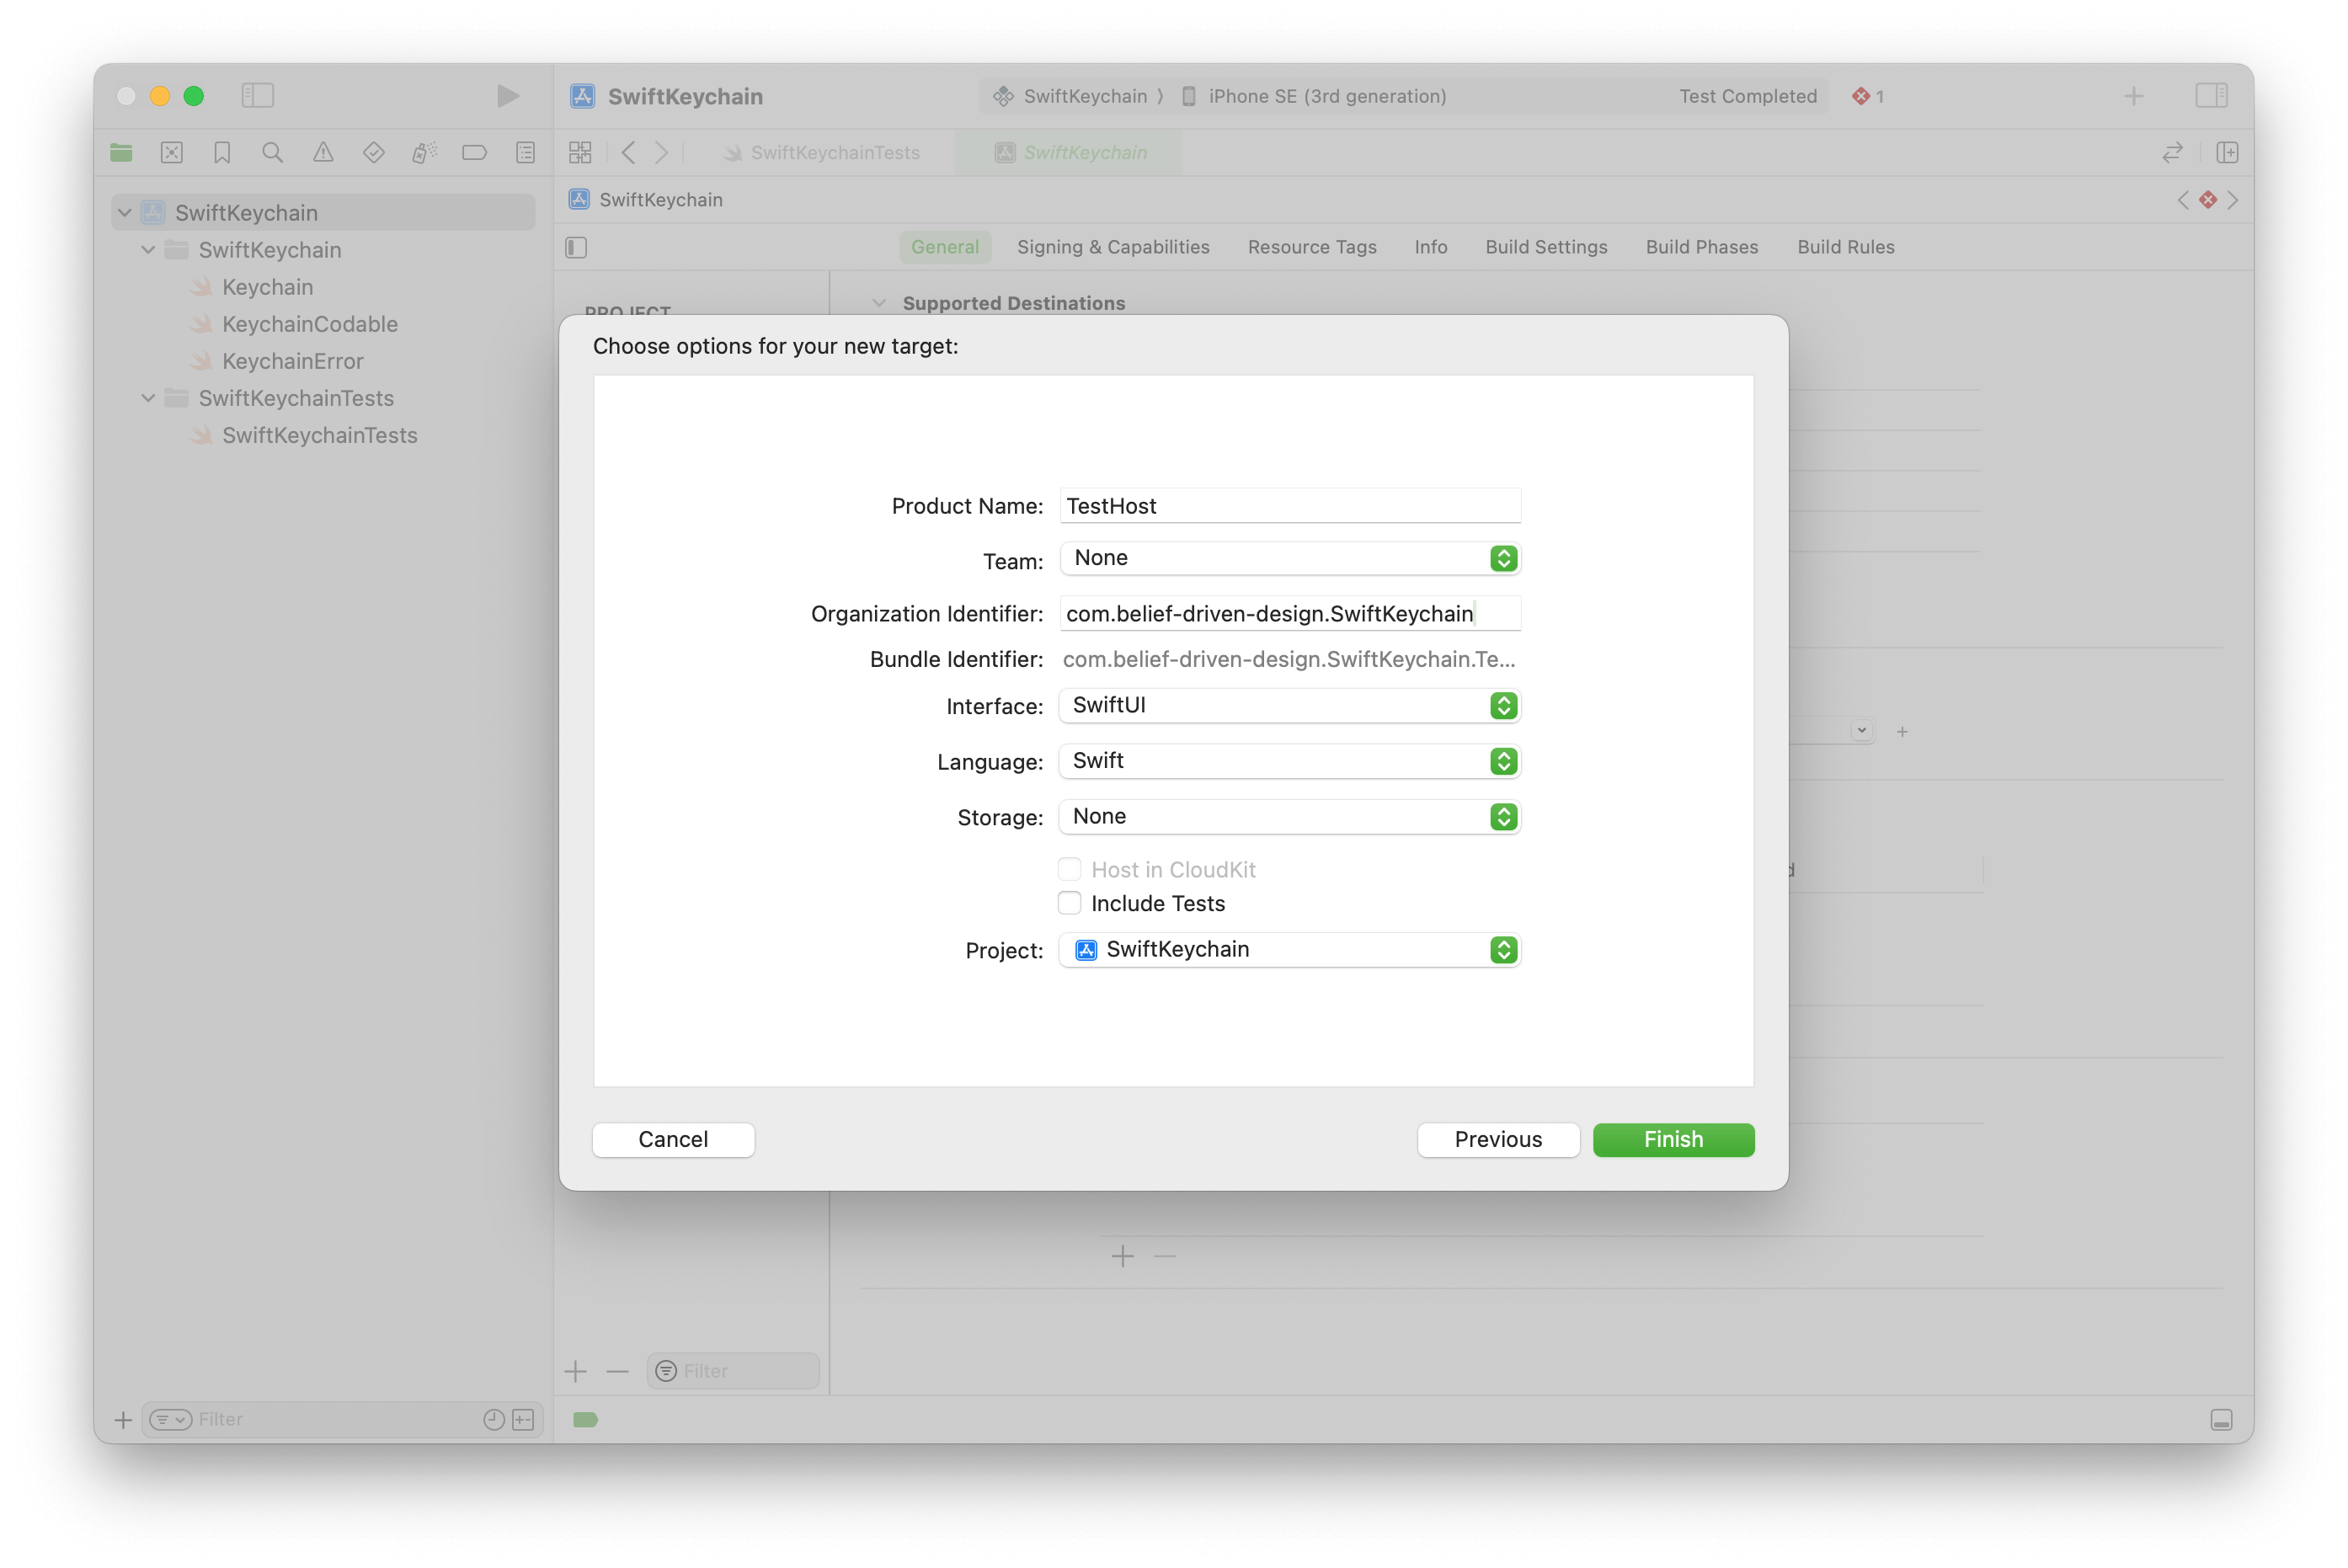
Task: Click the editor swap arrows icon
Action: click(2172, 152)
